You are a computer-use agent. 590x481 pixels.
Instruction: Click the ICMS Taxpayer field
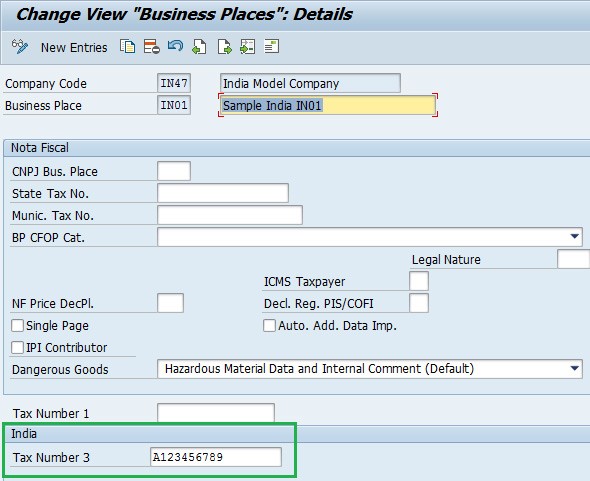(x=419, y=281)
